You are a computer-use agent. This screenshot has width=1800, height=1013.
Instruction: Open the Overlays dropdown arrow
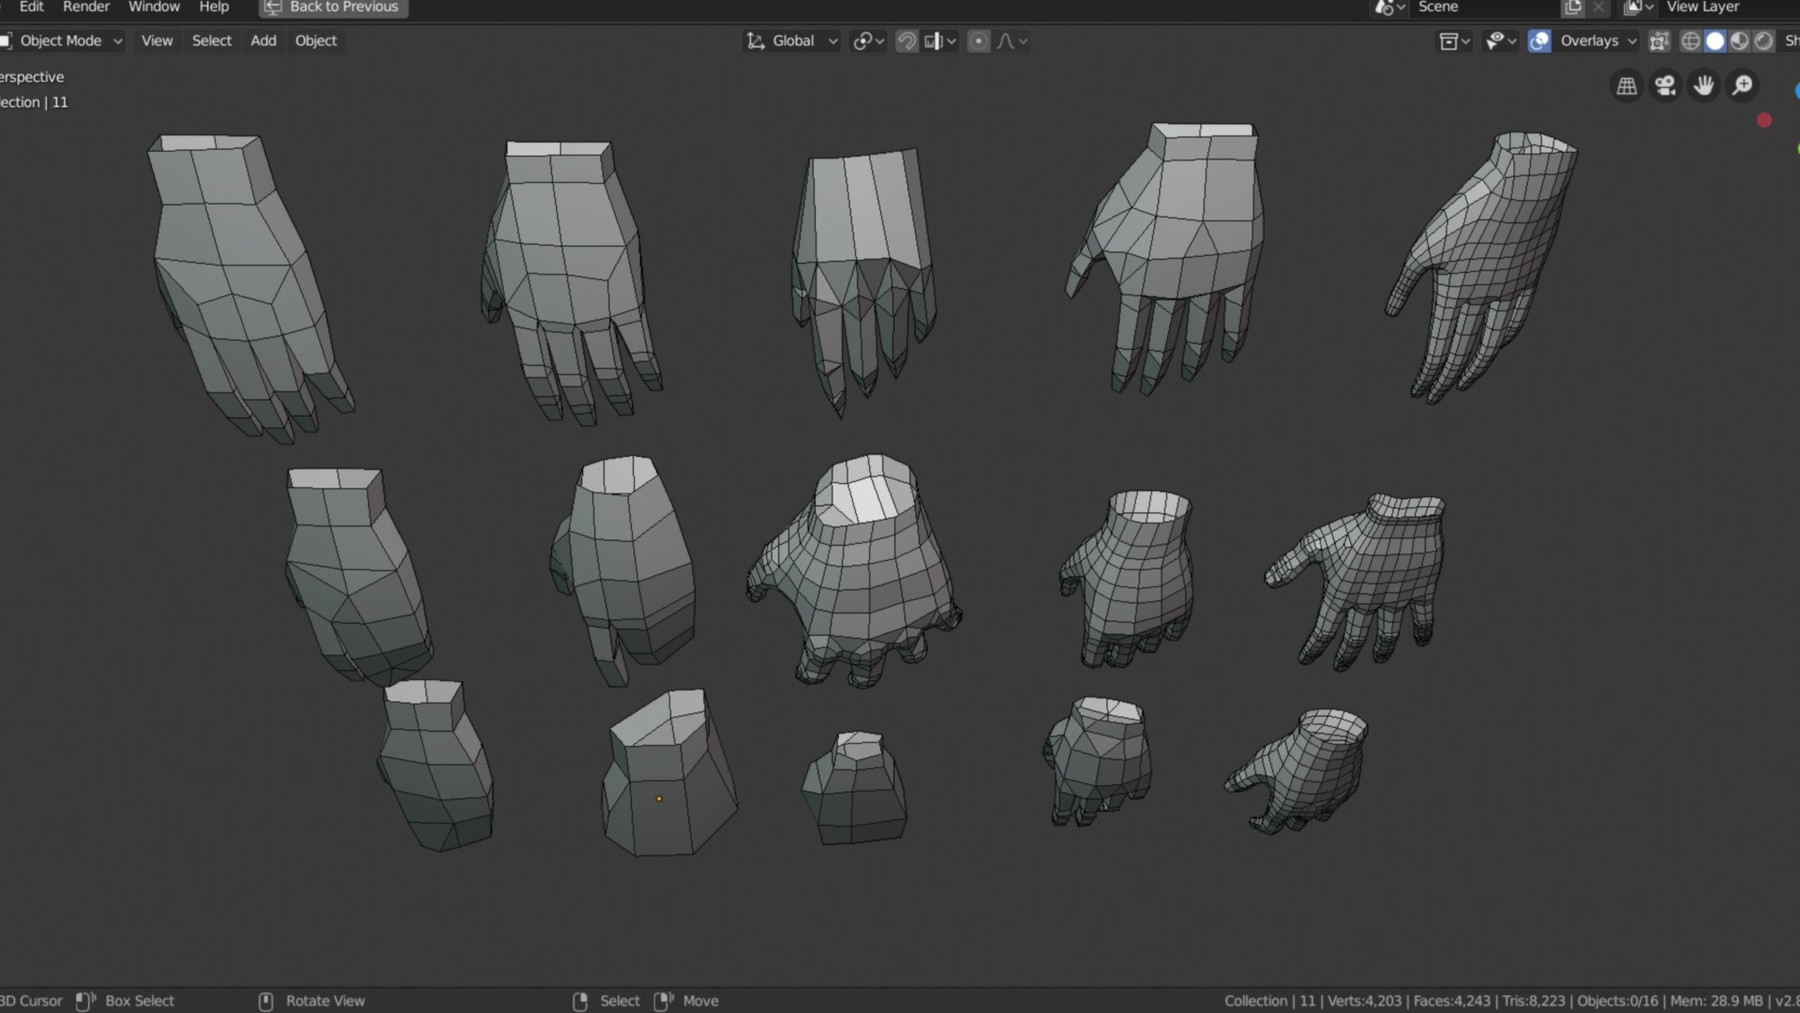pos(1631,41)
